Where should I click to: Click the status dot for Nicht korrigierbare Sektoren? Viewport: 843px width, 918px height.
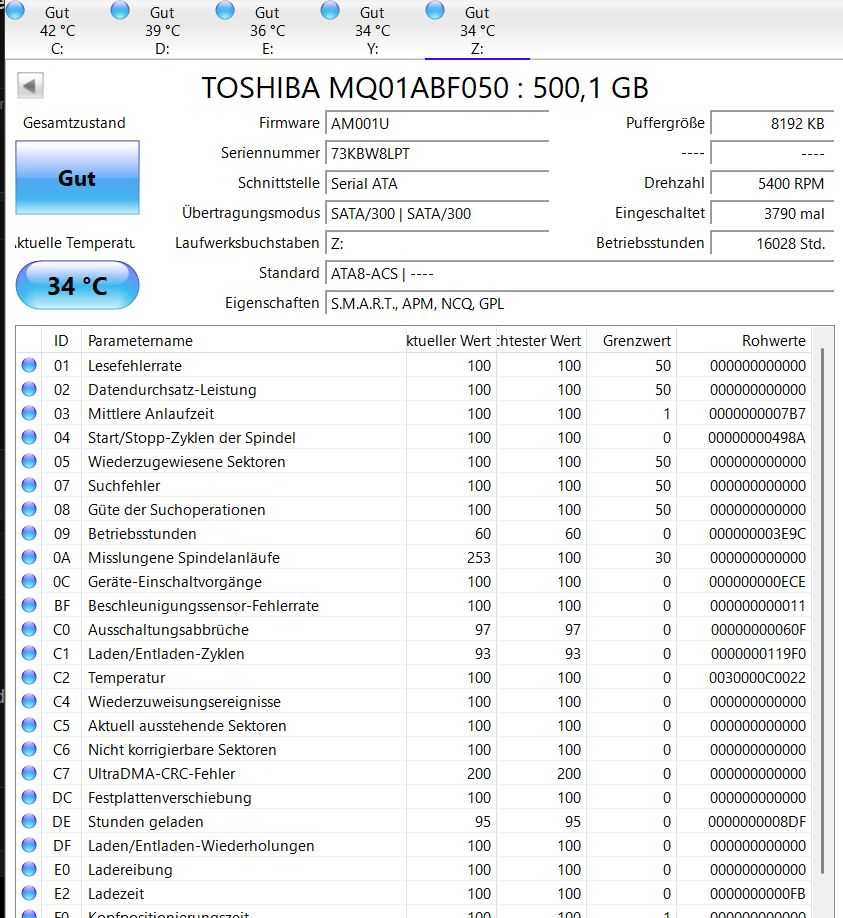point(29,749)
